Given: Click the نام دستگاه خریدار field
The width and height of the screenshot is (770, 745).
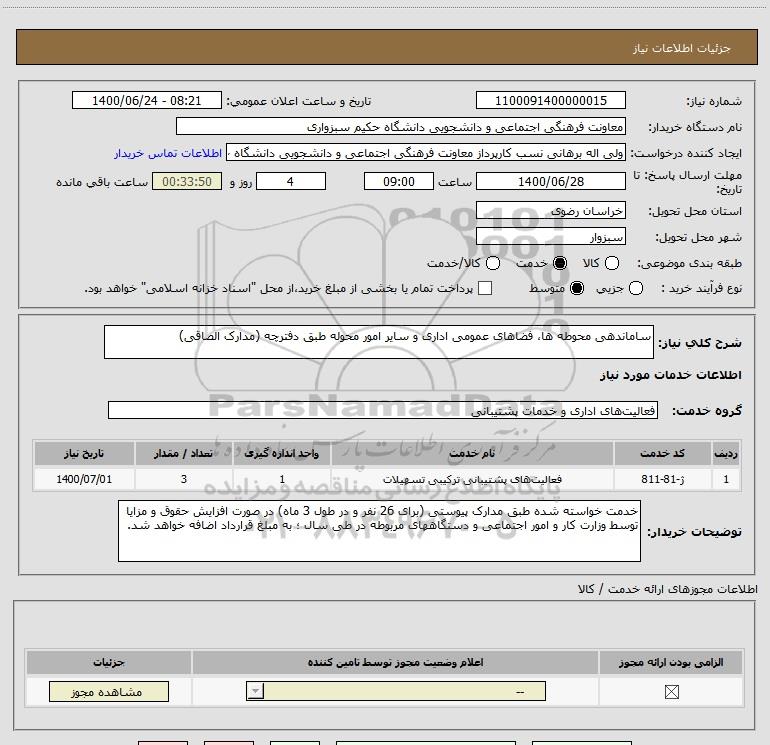Looking at the screenshot, I should (401, 126).
